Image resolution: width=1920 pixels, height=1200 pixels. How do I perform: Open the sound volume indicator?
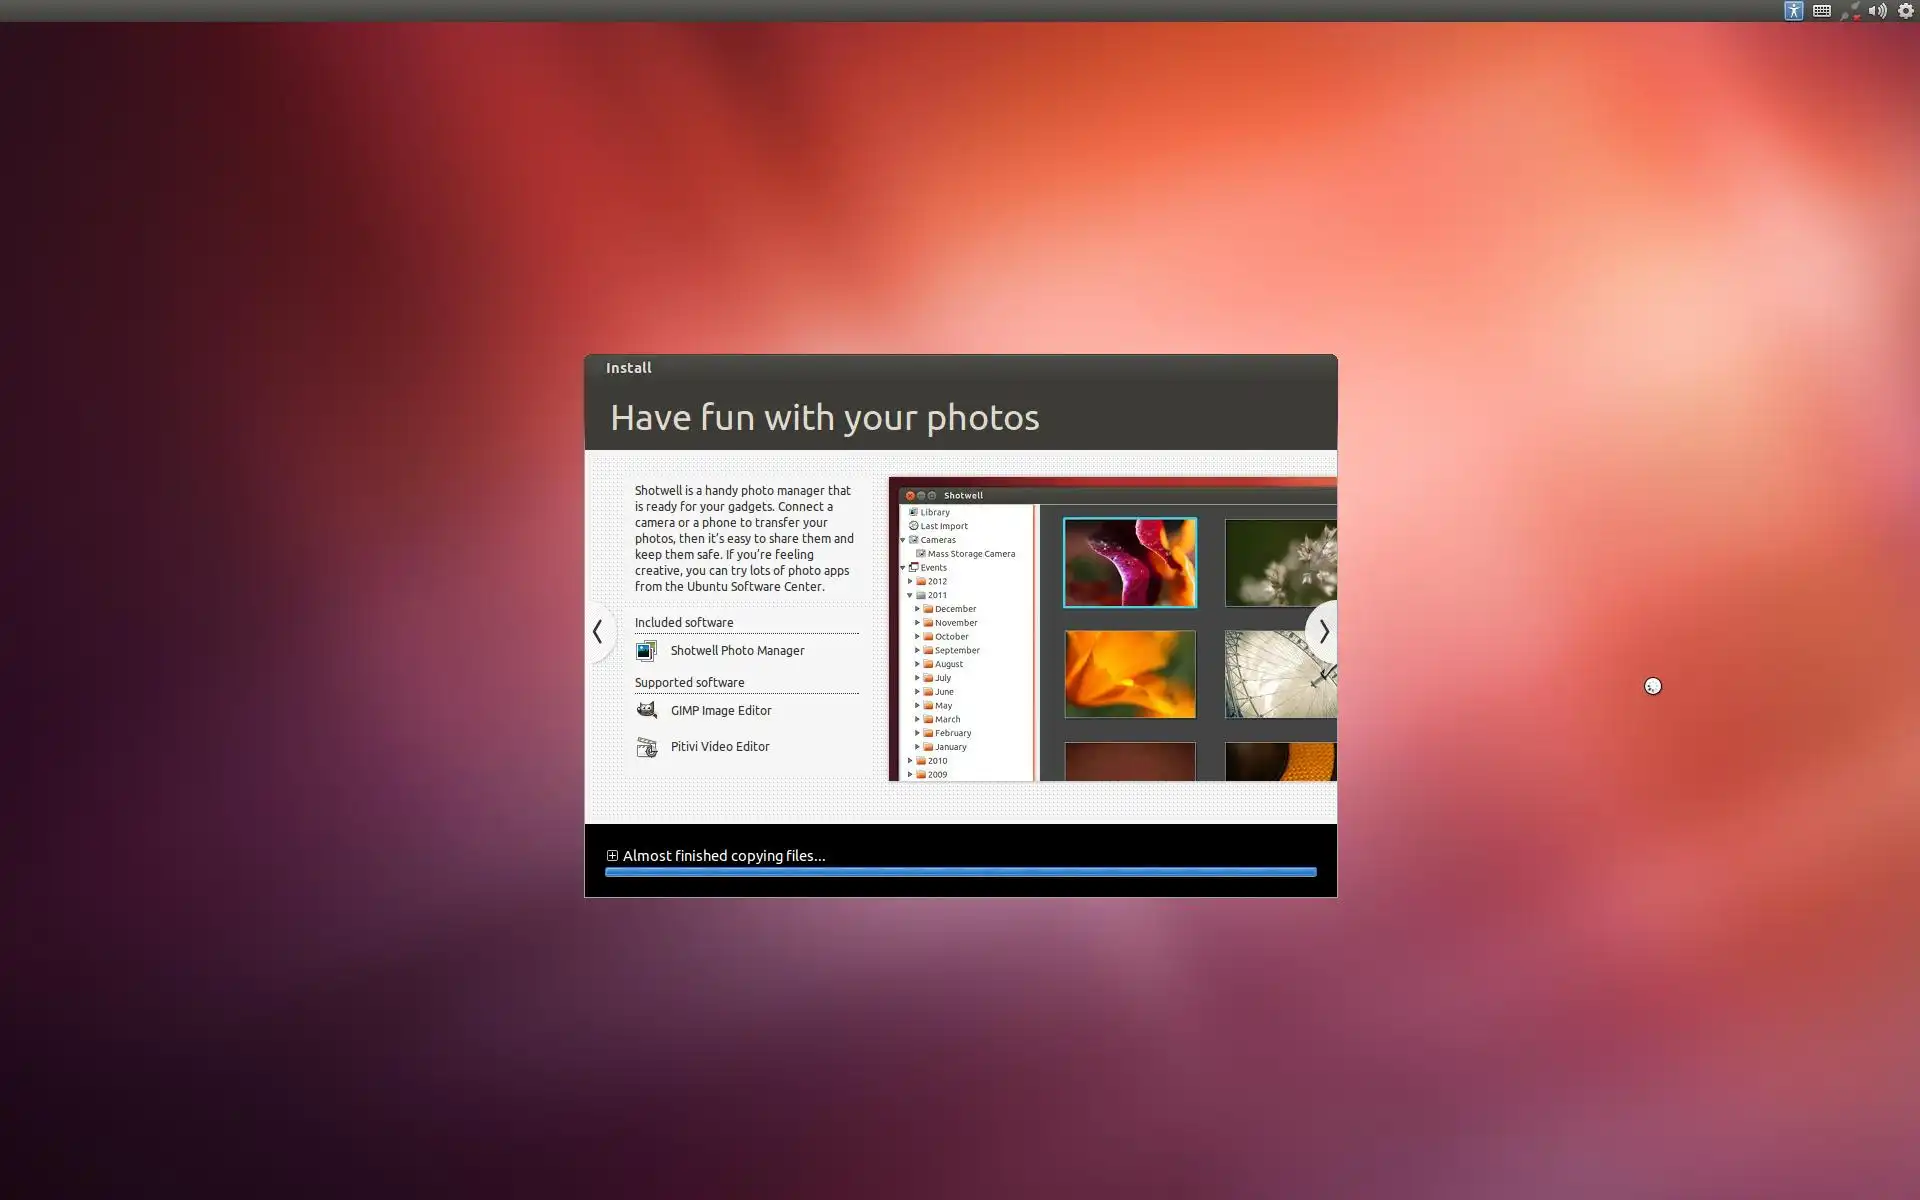[x=1877, y=11]
